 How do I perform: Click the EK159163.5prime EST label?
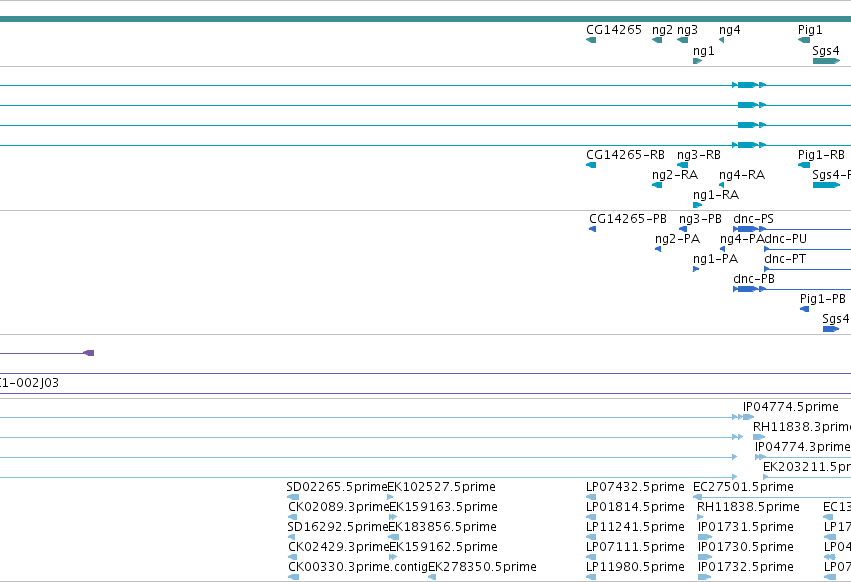(443, 507)
